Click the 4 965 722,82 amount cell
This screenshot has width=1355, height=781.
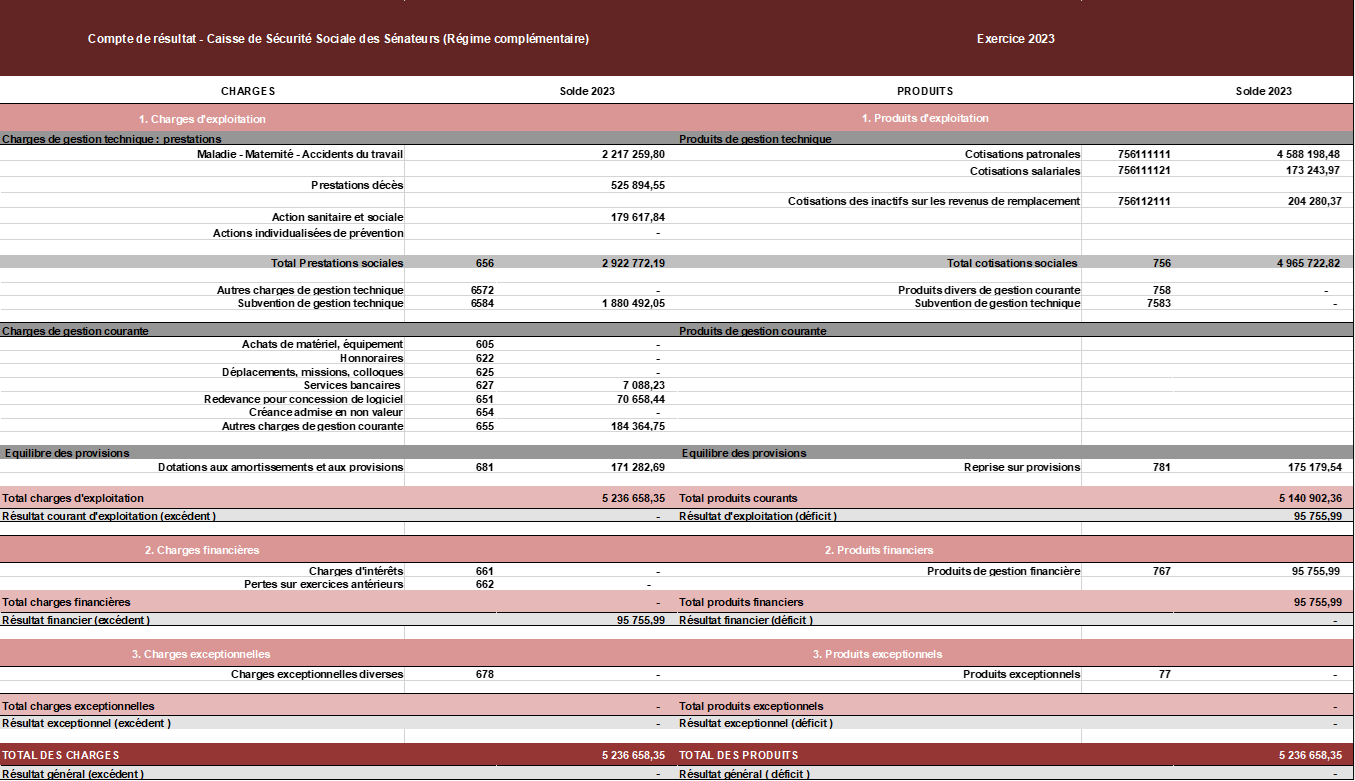pyautogui.click(x=1308, y=263)
